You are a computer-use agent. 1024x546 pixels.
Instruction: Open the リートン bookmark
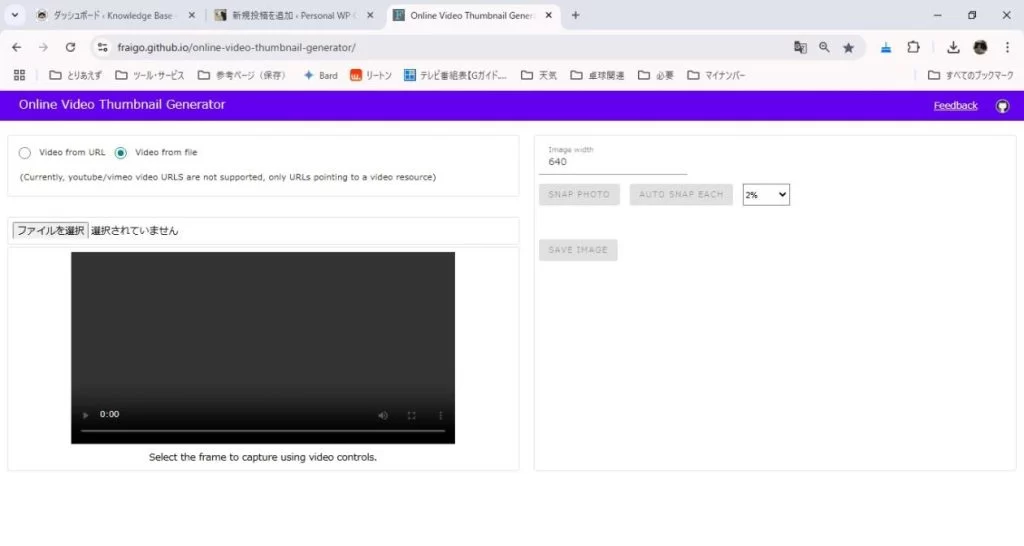pyautogui.click(x=370, y=75)
